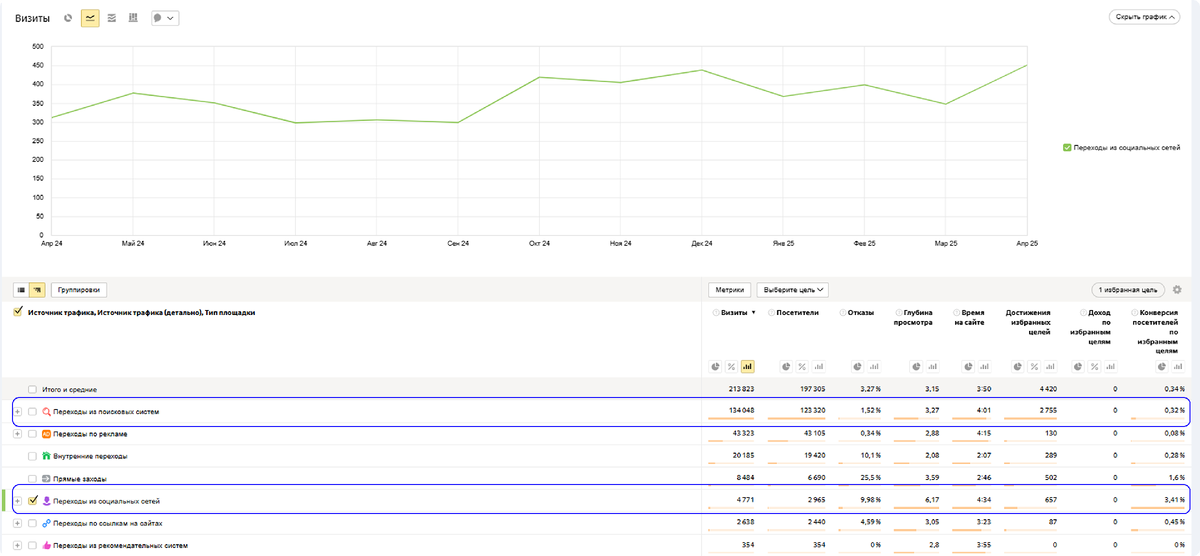Image resolution: width=1200 pixels, height=556 pixels.
Task: Show percent values for Визиты column
Action: 731,366
